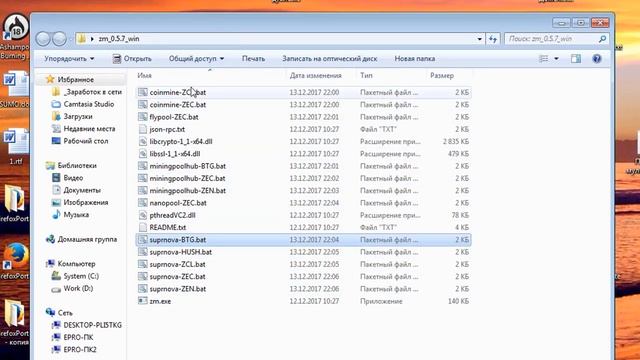This screenshot has width=640, height=360.
Task: Open the help question mark icon
Action: (597, 59)
